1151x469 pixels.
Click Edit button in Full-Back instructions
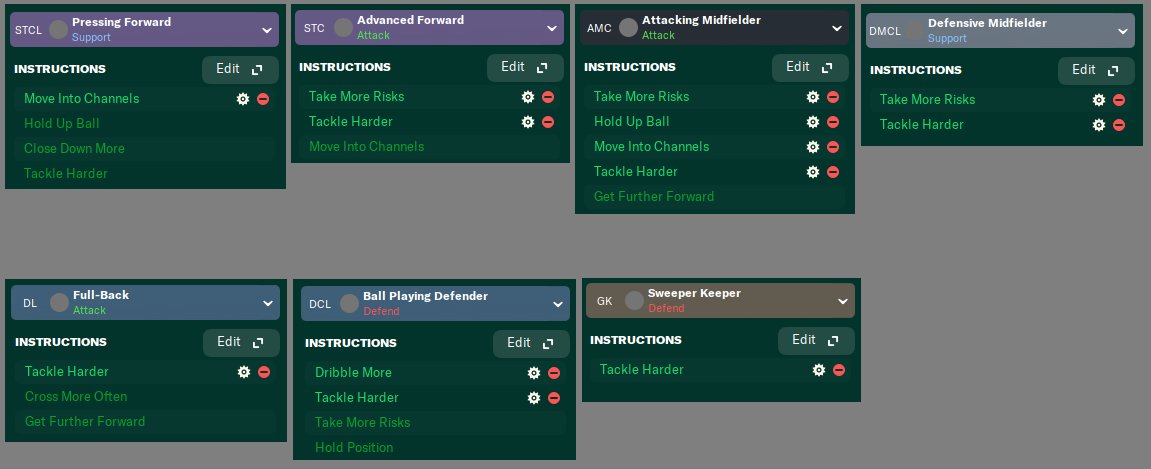click(x=241, y=342)
